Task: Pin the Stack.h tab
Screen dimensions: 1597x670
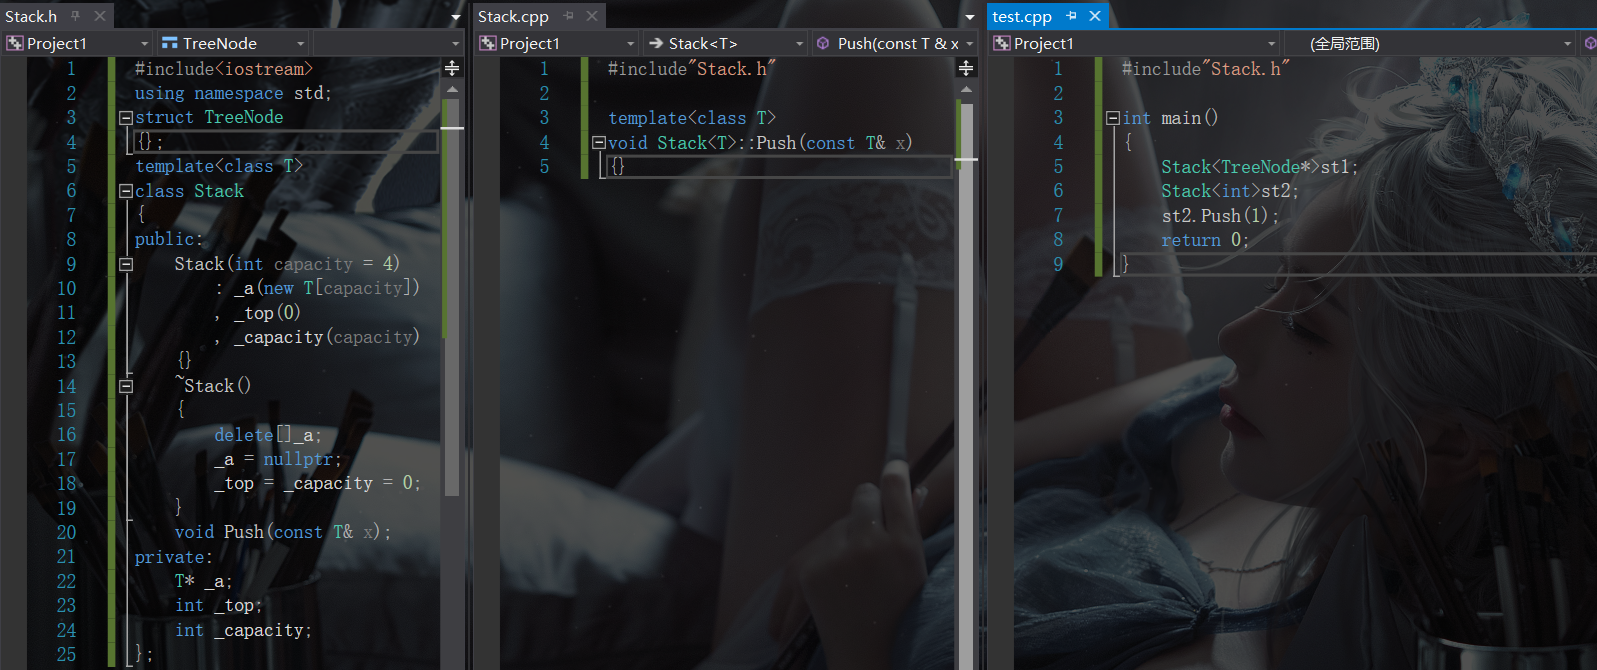Action: 76,16
